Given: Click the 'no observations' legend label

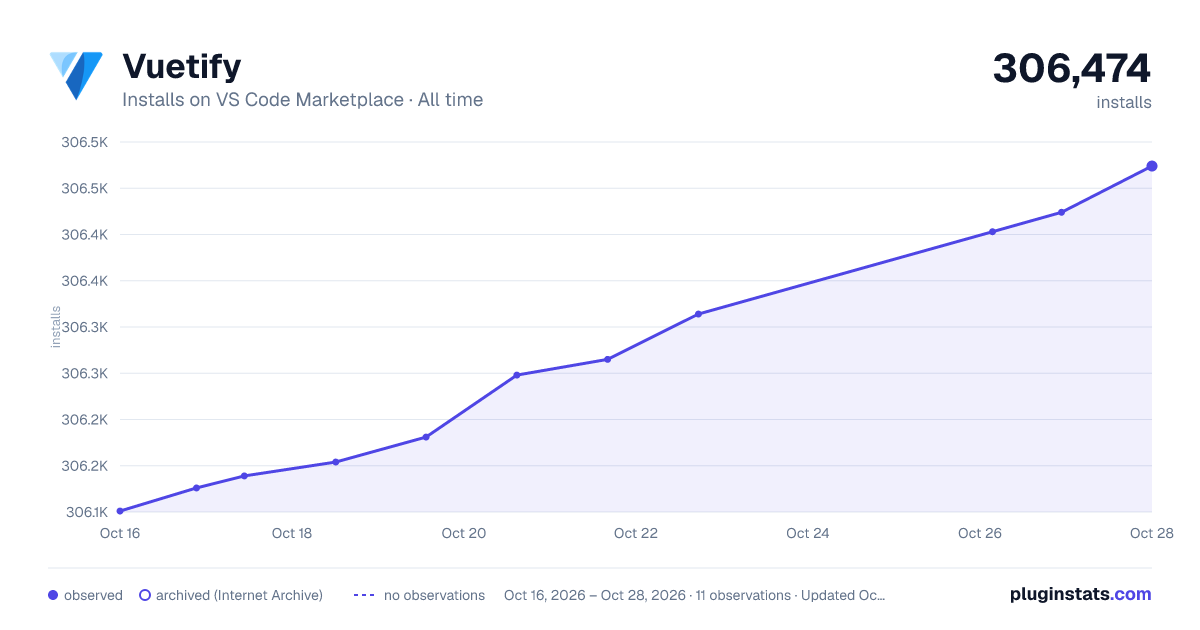Looking at the screenshot, I should pyautogui.click(x=434, y=595).
